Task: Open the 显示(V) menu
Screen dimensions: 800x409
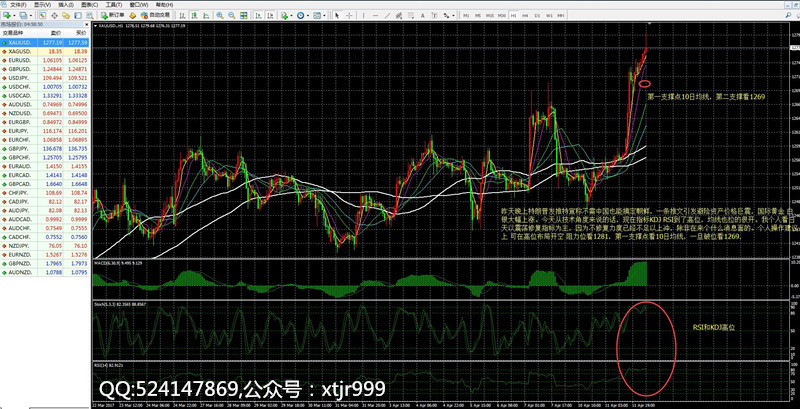Action: tap(42, 5)
